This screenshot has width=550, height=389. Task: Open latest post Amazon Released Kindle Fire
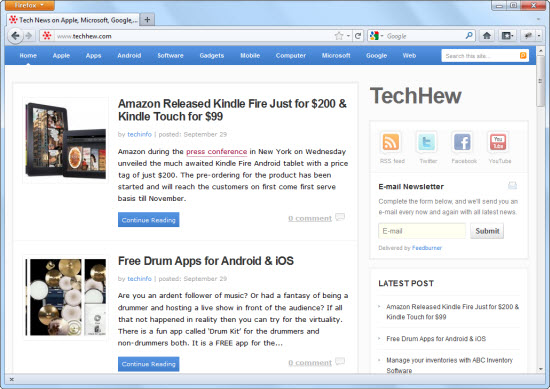point(452,311)
